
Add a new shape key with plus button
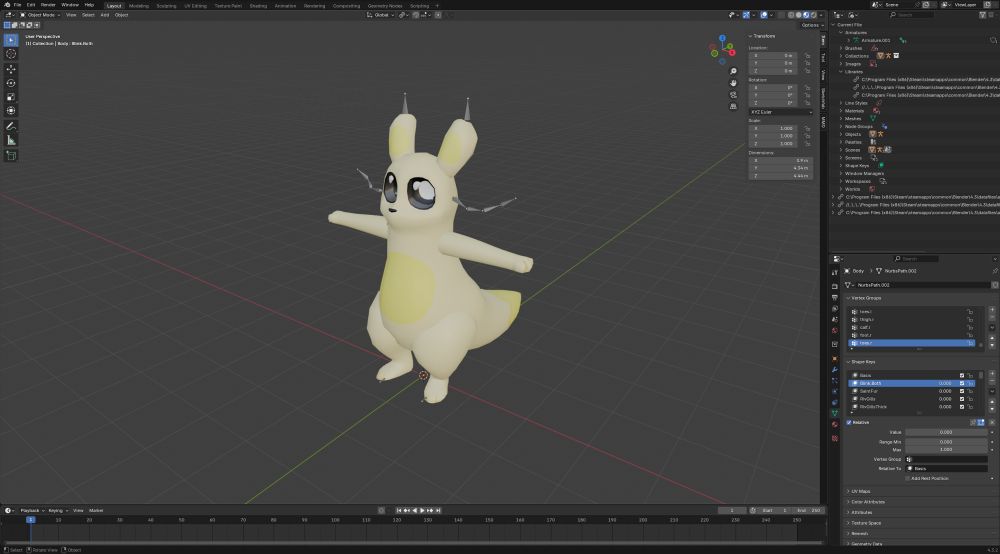pyautogui.click(x=992, y=375)
